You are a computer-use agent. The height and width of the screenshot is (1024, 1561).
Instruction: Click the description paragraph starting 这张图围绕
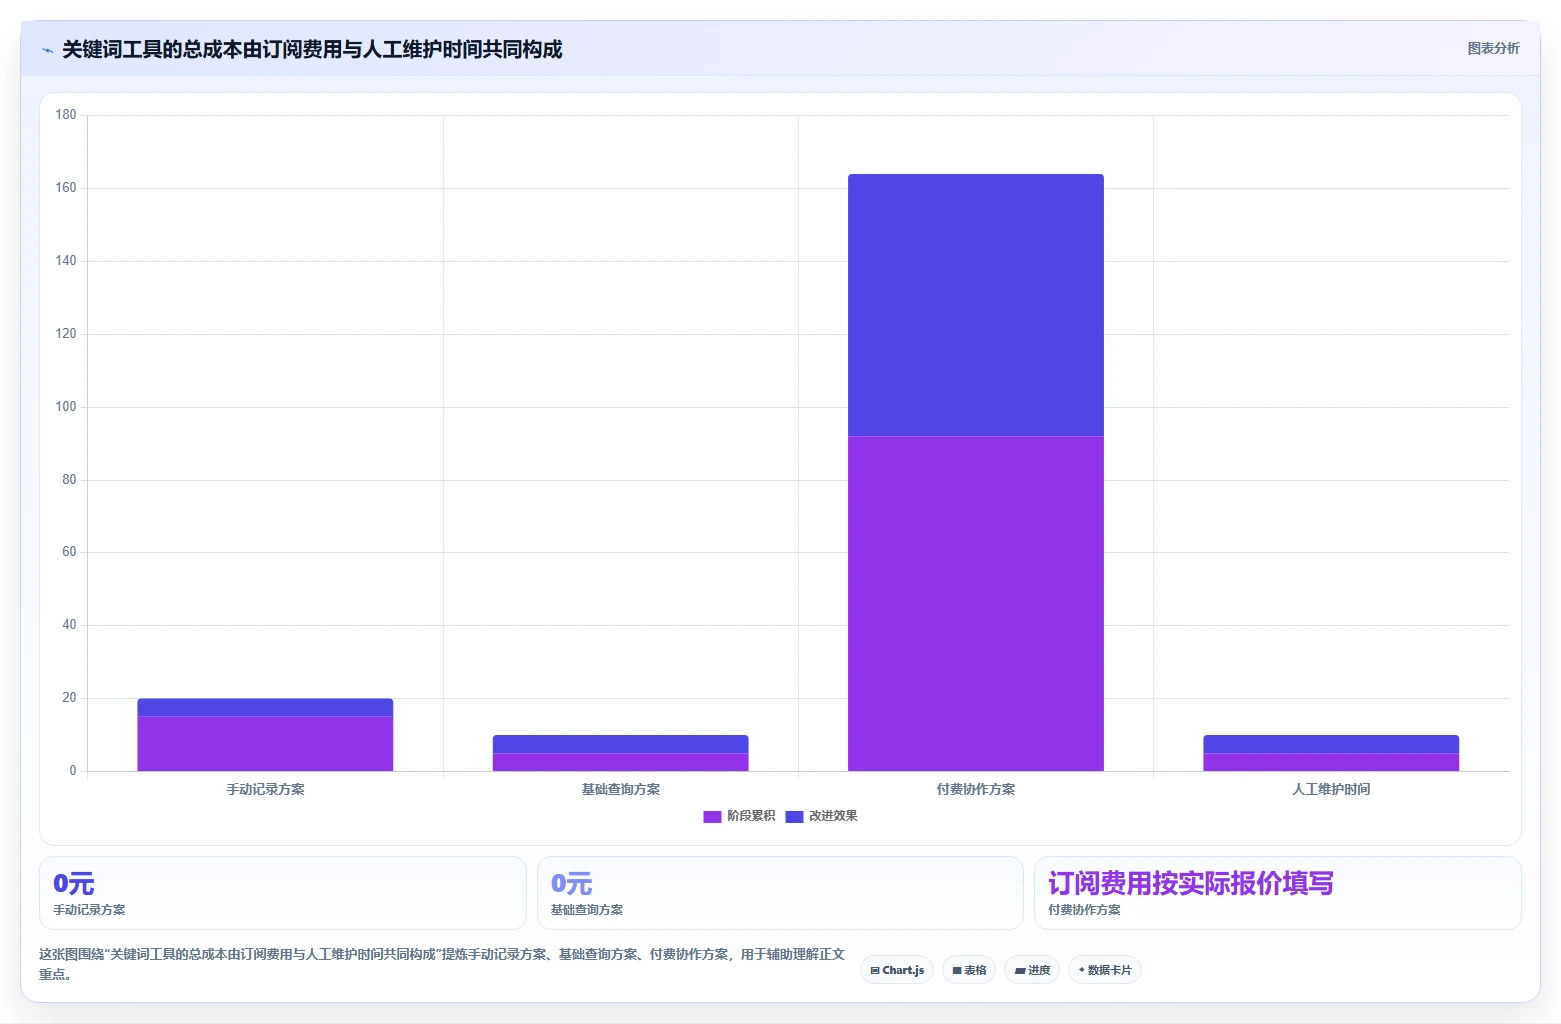(442, 964)
